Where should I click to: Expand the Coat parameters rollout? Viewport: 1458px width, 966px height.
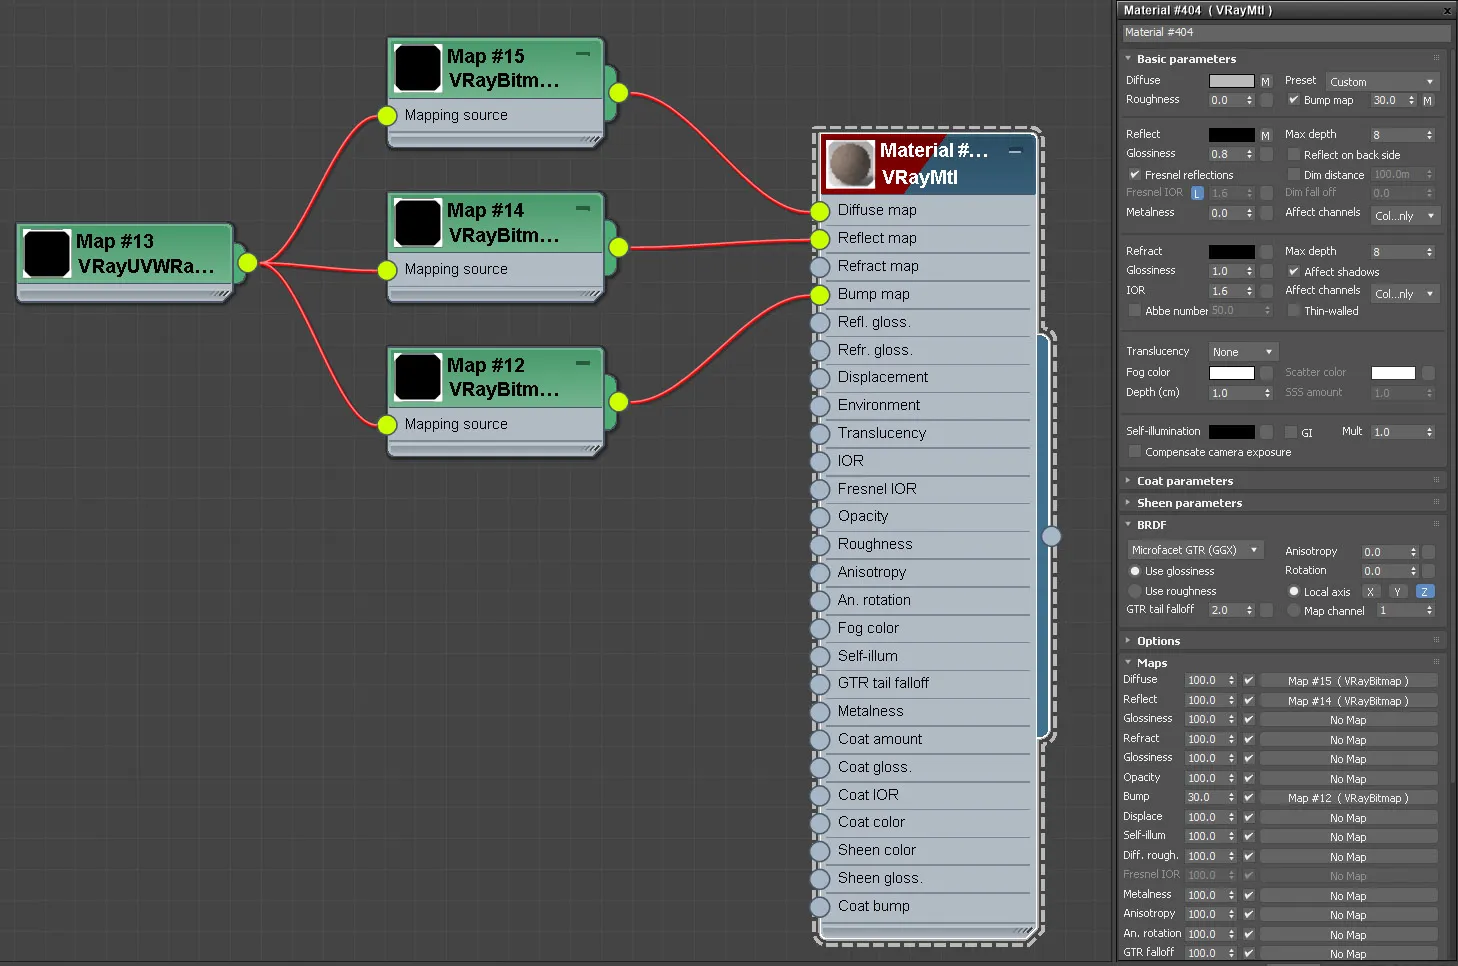click(x=1184, y=481)
